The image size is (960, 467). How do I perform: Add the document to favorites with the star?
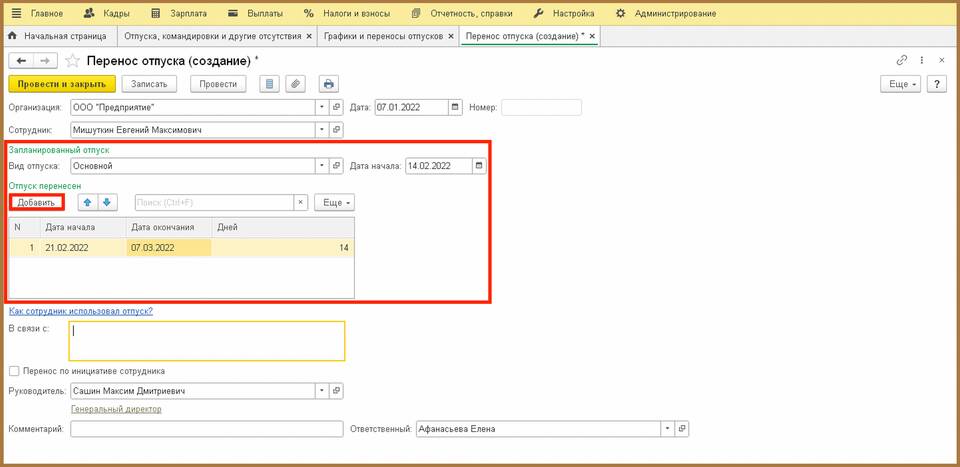[x=74, y=61]
